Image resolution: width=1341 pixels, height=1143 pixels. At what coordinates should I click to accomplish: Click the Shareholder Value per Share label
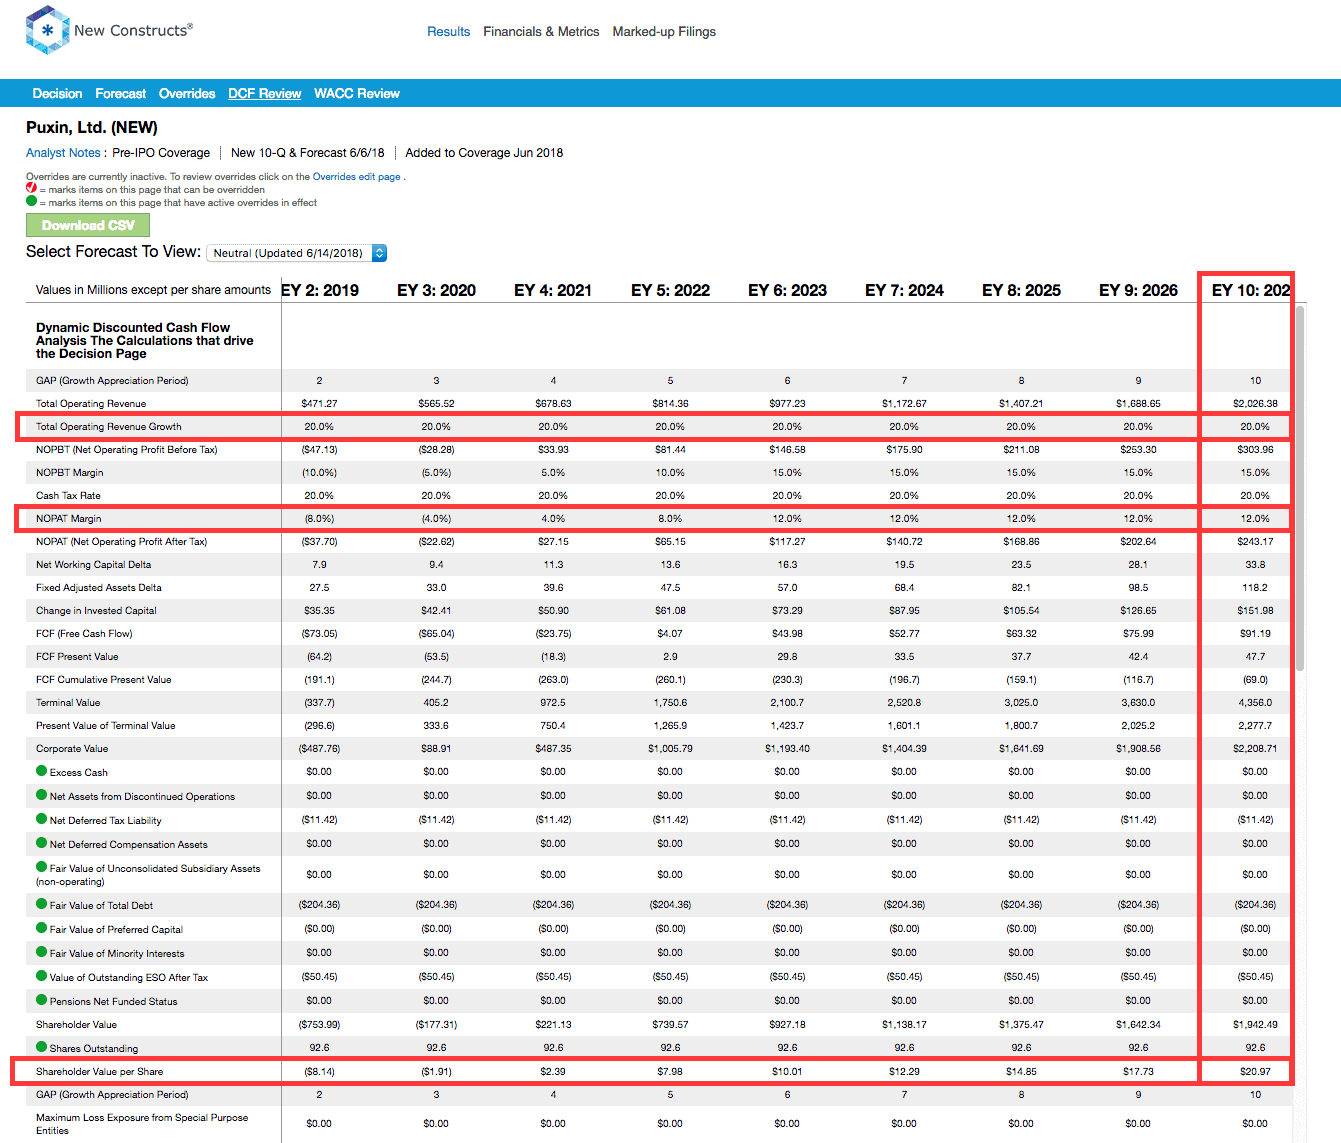click(99, 1071)
